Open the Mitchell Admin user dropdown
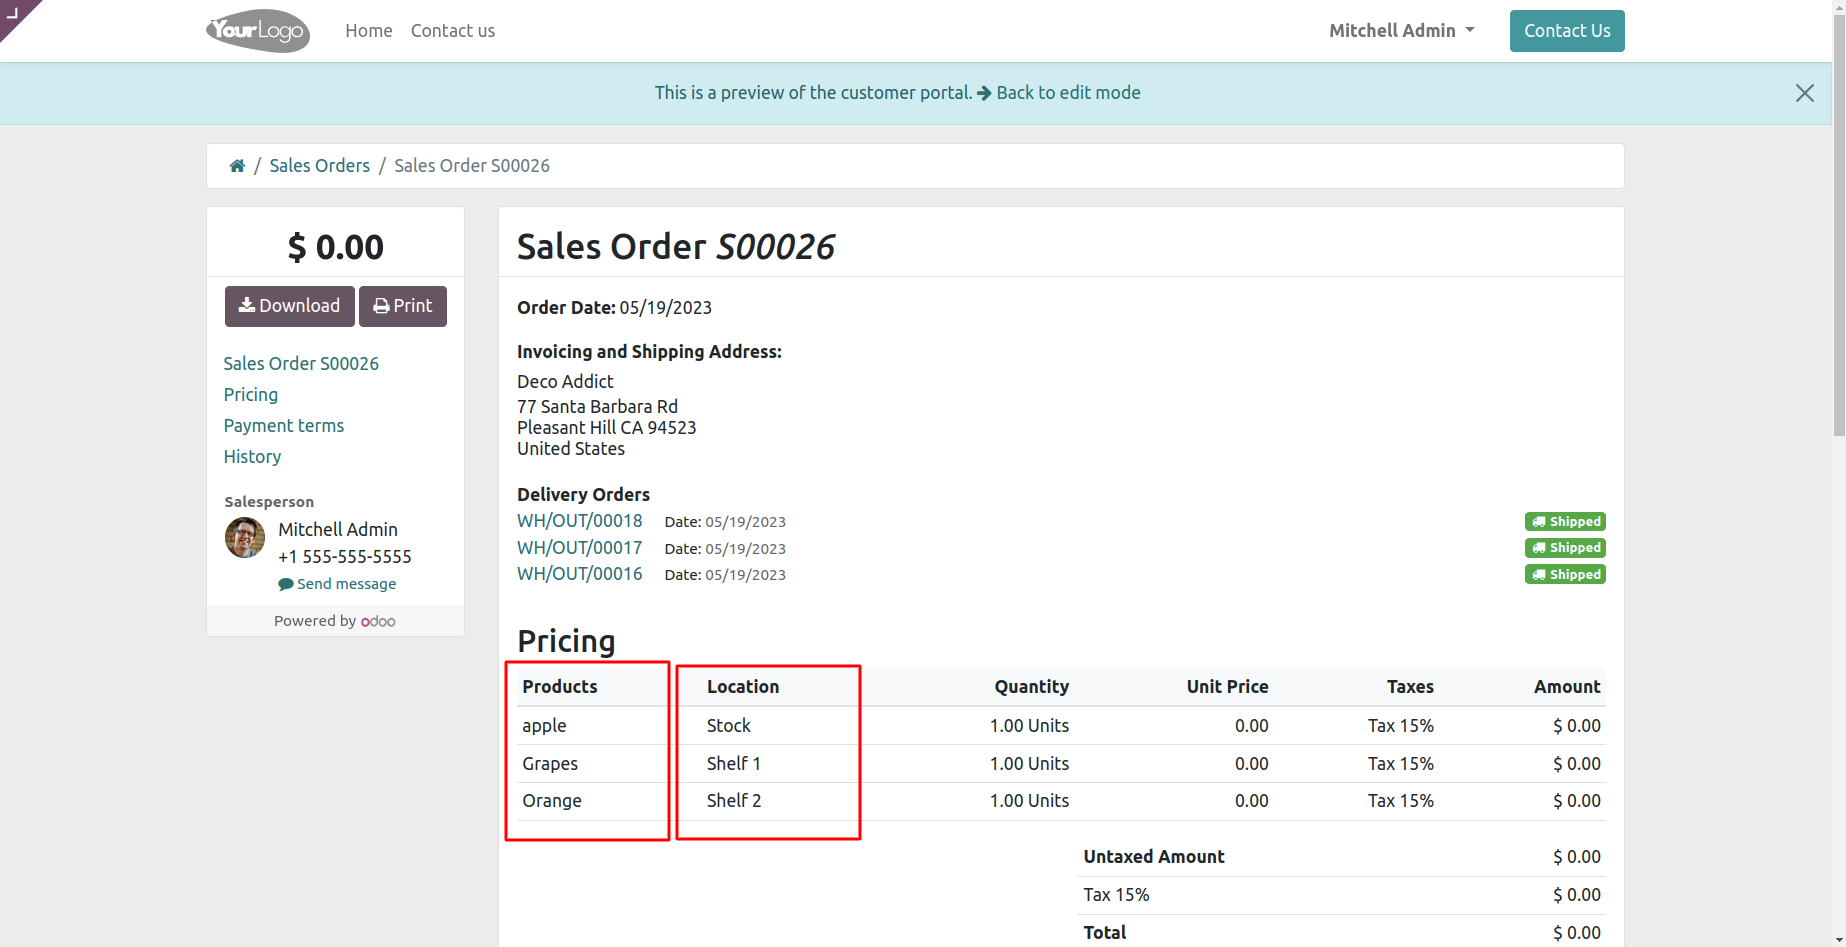The height and width of the screenshot is (947, 1846). click(x=1401, y=31)
